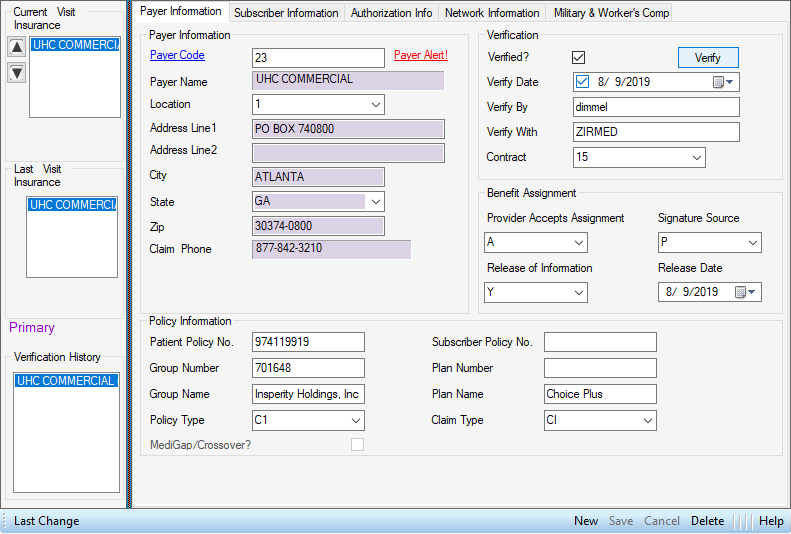
Task: Open the Policy Type dropdown
Action: 355,420
